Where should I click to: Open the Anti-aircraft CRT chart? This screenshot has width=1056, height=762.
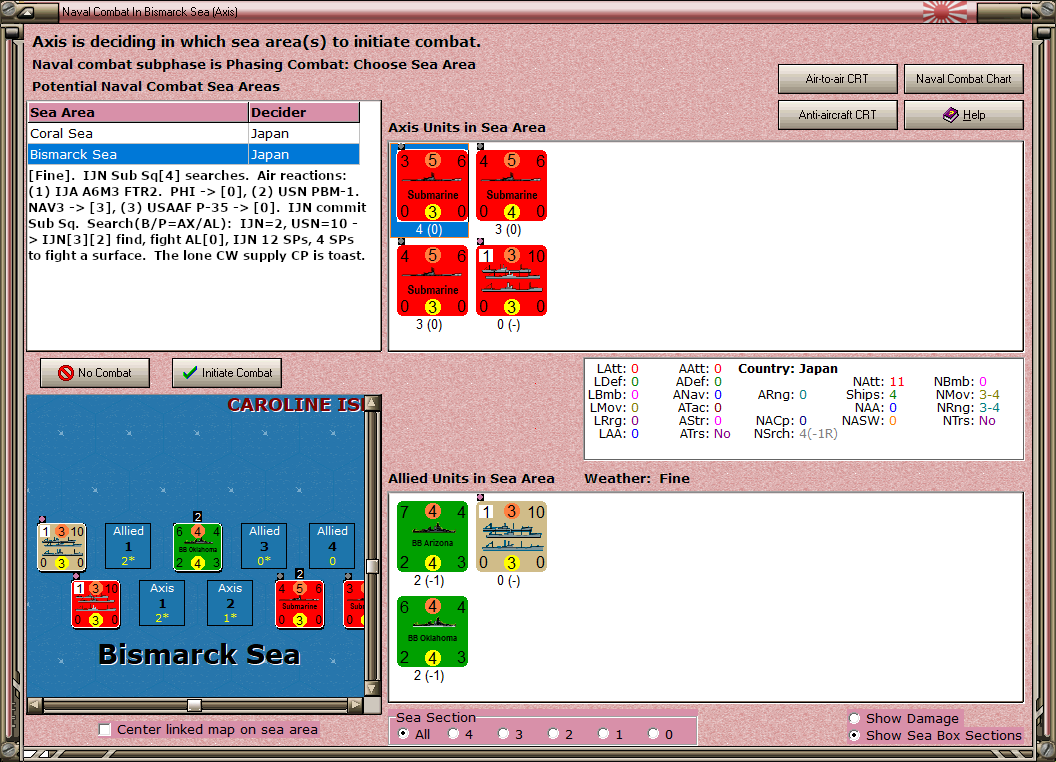[837, 115]
